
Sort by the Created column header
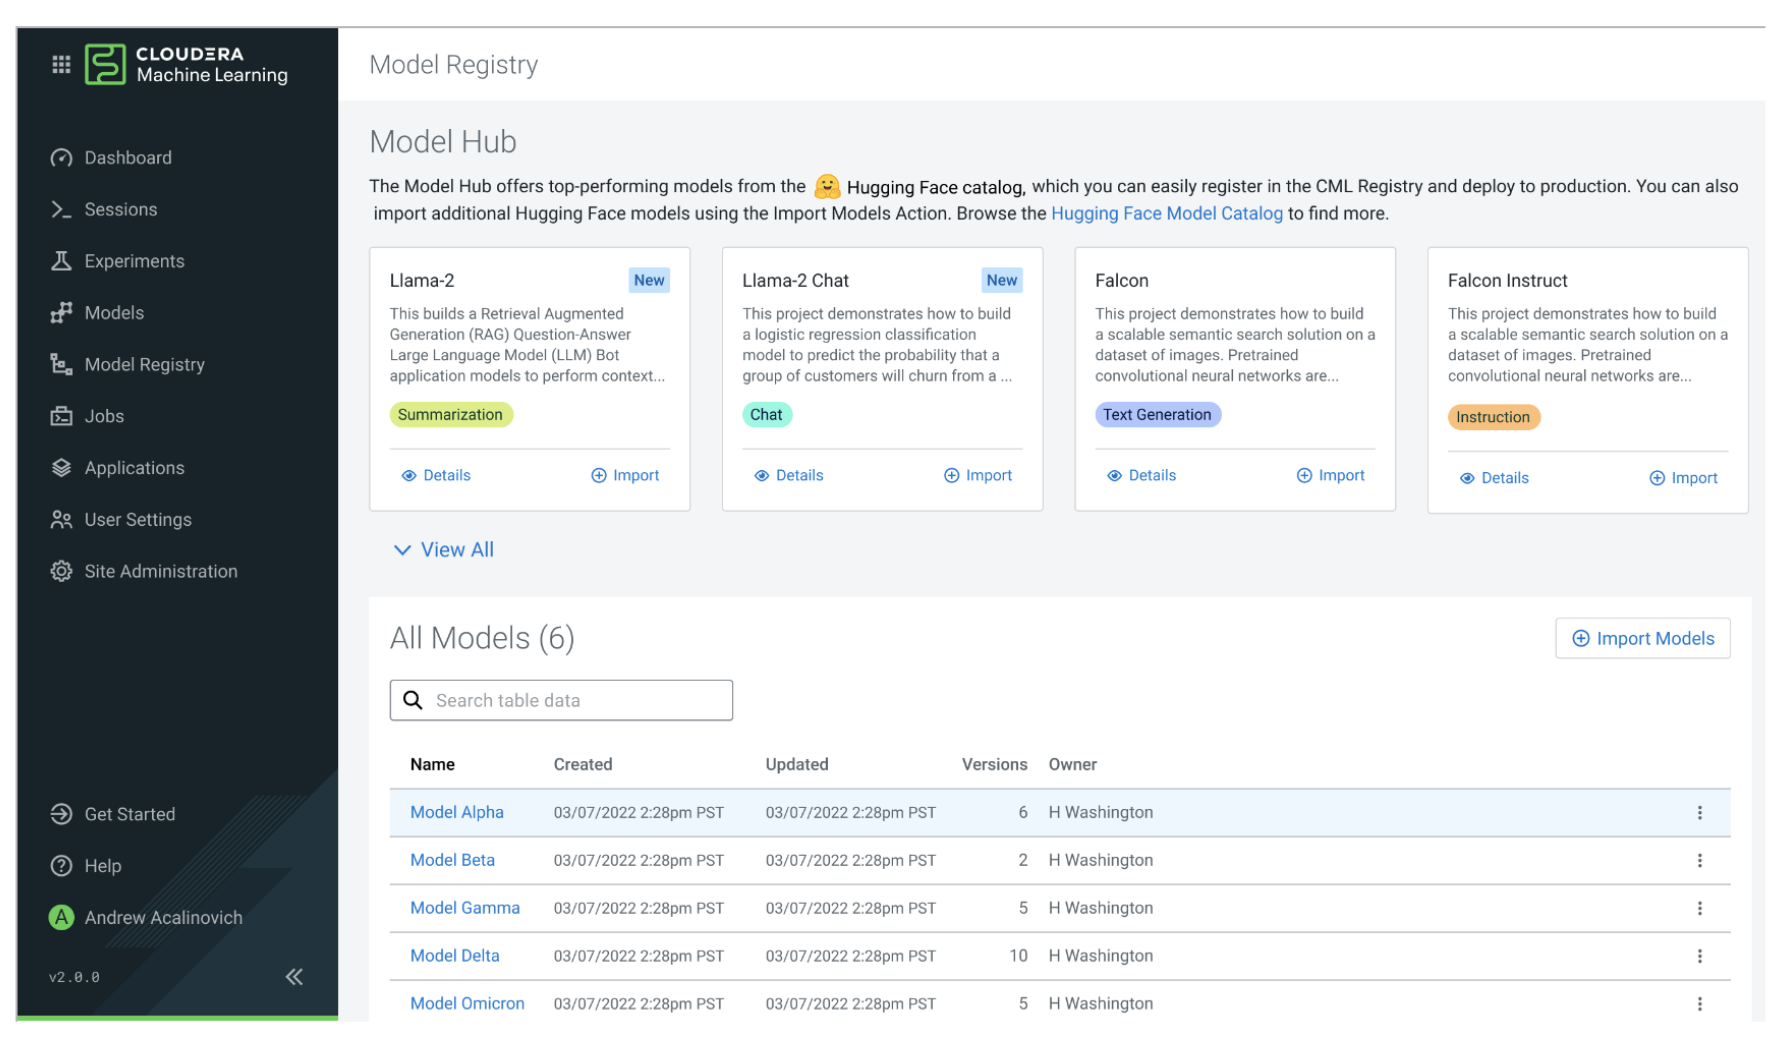coord(583,765)
